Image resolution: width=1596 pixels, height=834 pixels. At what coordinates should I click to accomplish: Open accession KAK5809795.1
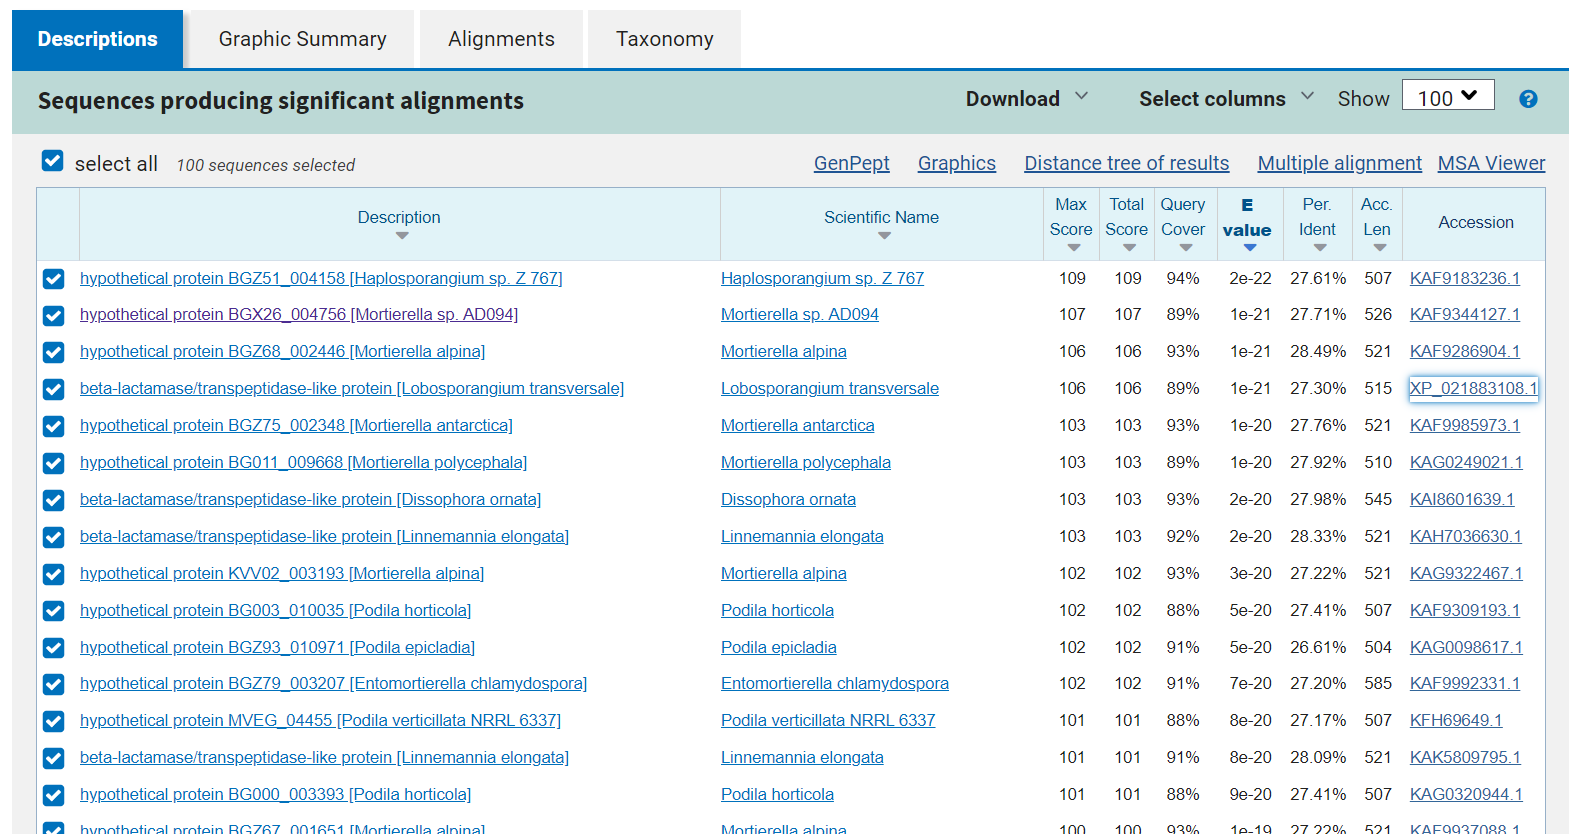coord(1465,757)
